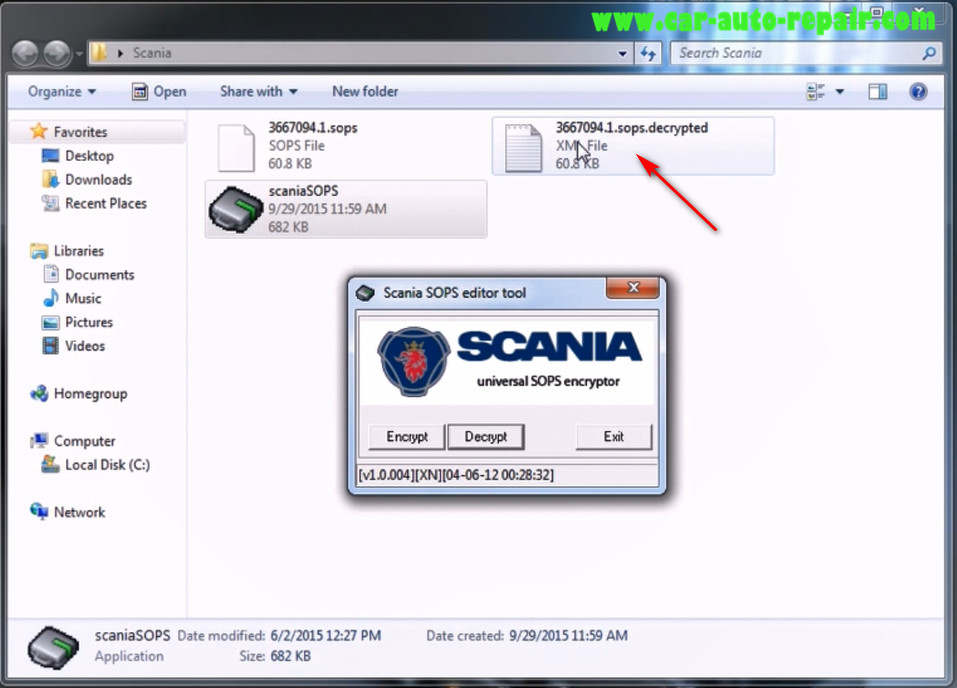Click the Open toolbar icon beside Open
The image size is (957, 688).
(140, 92)
